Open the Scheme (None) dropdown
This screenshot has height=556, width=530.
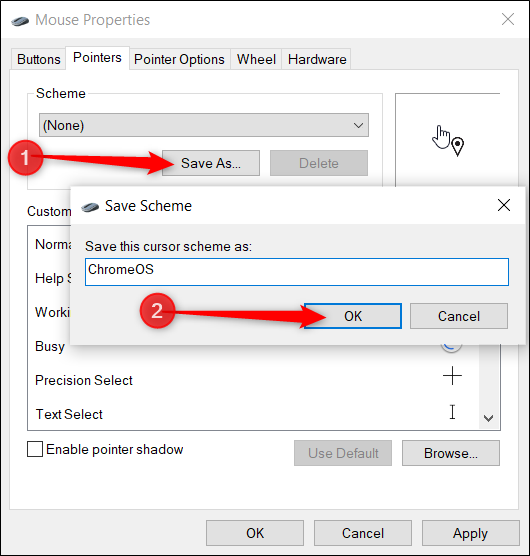pyautogui.click(x=204, y=125)
